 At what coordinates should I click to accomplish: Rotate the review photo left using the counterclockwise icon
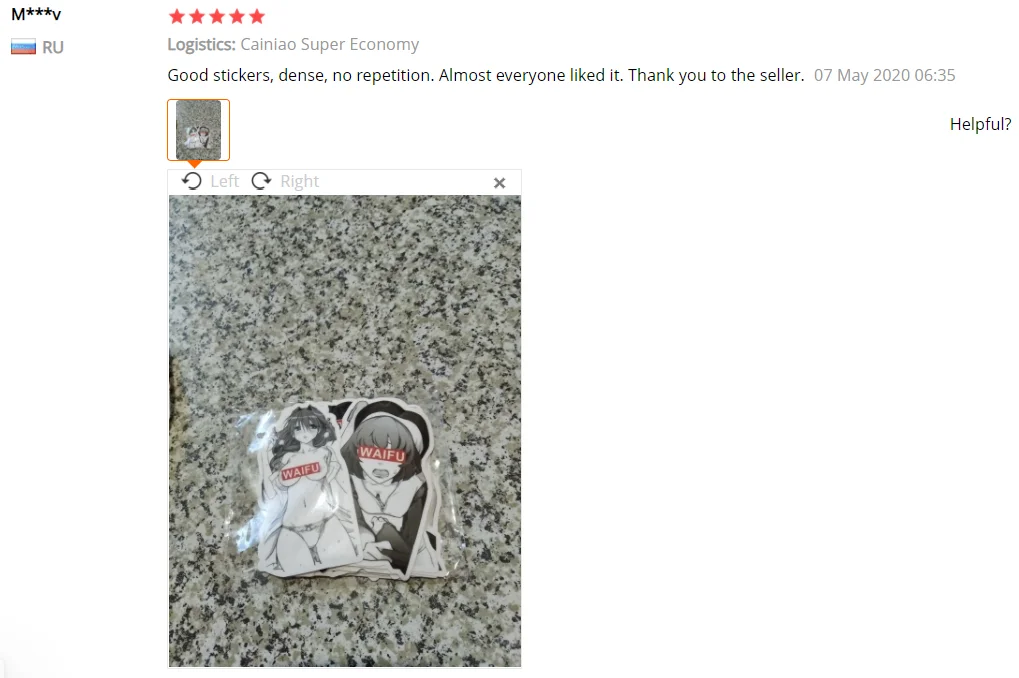tap(192, 181)
